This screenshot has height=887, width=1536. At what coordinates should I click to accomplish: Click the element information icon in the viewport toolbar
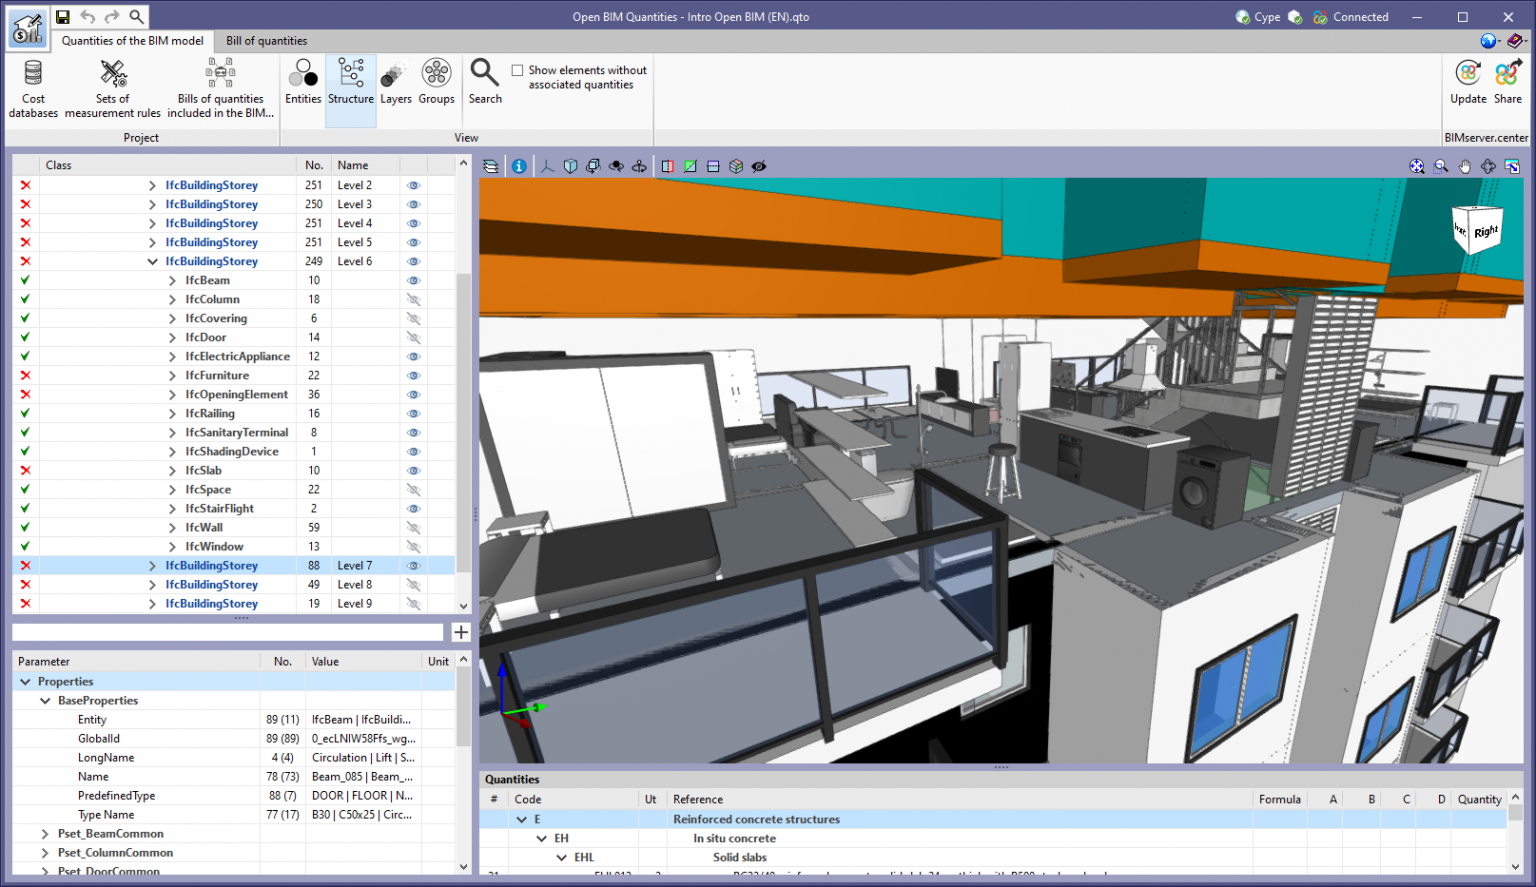coord(519,166)
